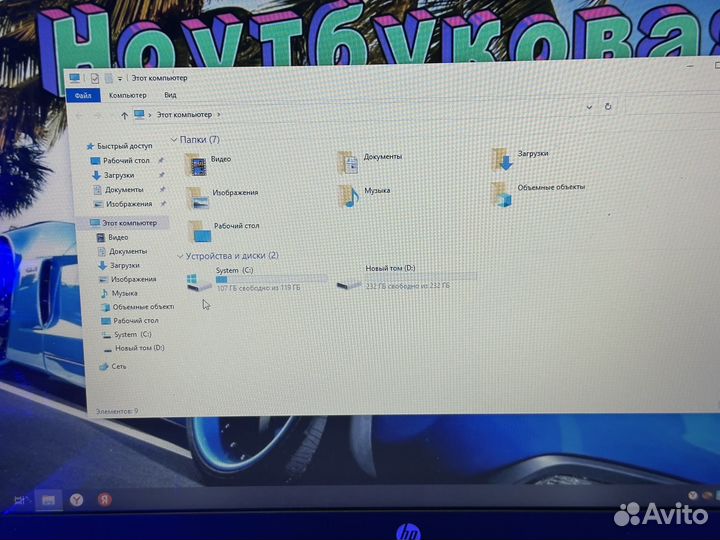Select the System (C:) drive icon in main pane
This screenshot has width=720, height=540.
[199, 281]
